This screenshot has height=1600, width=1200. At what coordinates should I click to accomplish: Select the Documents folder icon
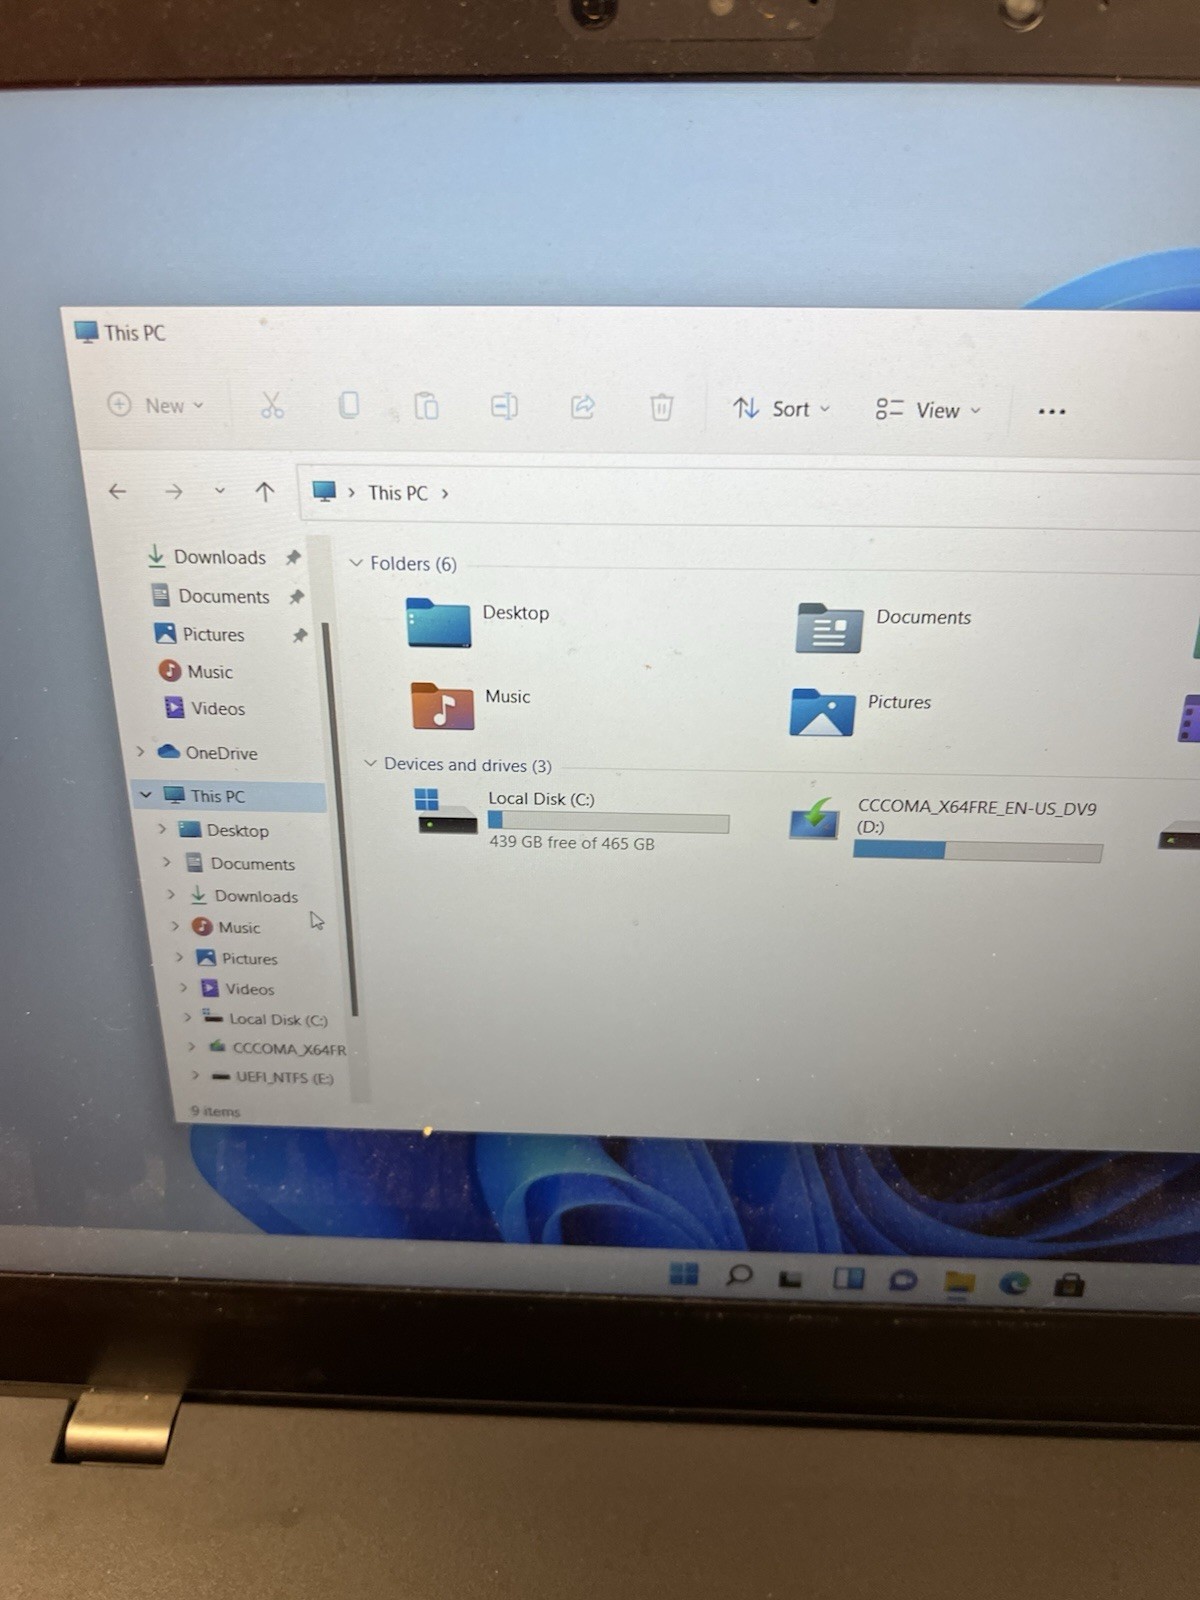pyautogui.click(x=828, y=628)
